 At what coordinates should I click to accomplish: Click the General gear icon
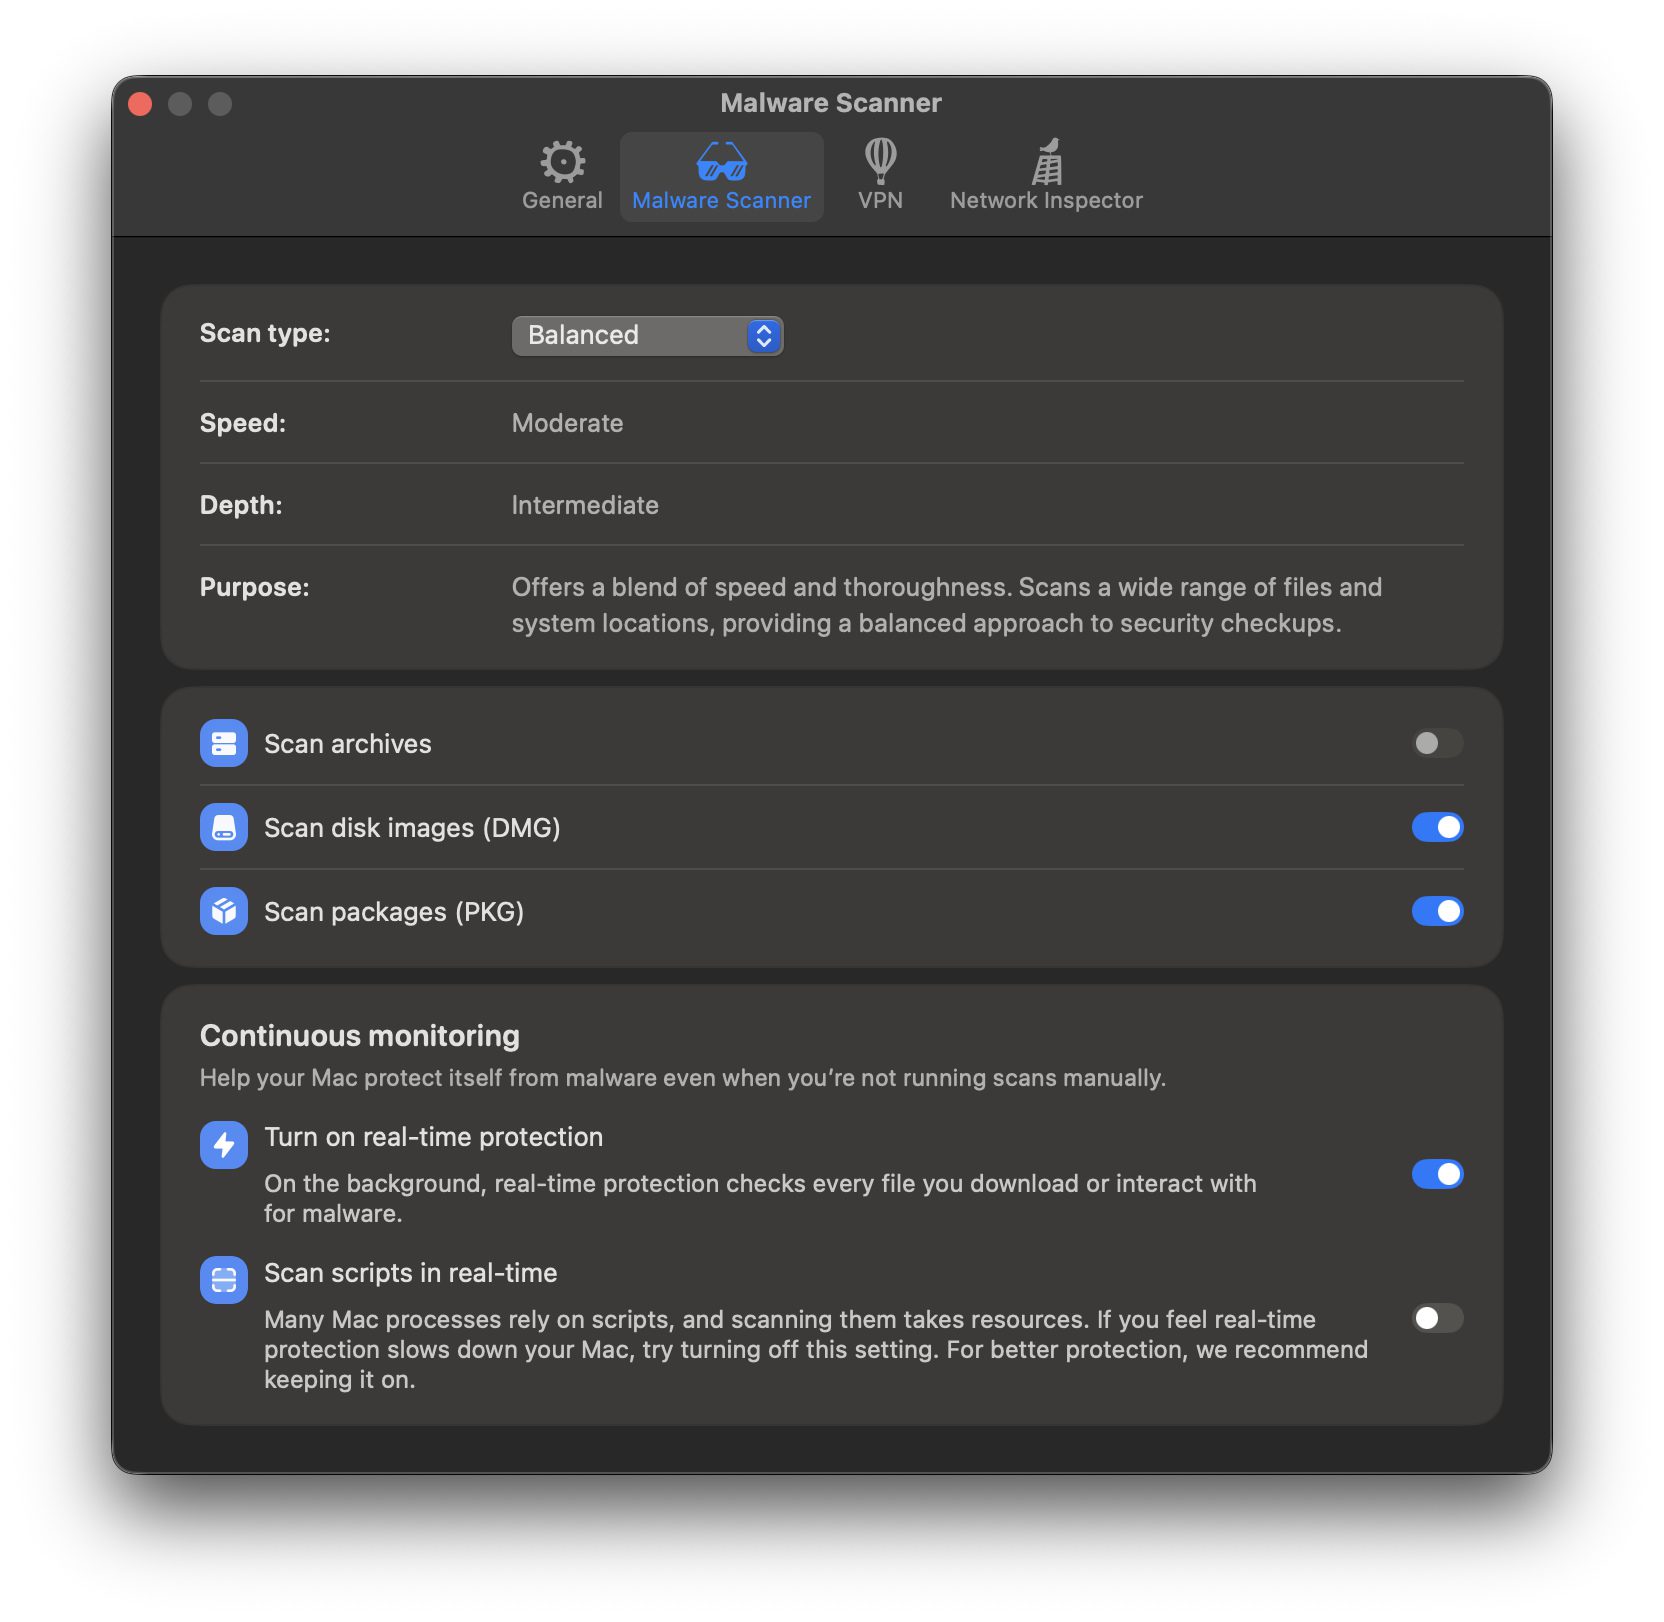pos(562,161)
